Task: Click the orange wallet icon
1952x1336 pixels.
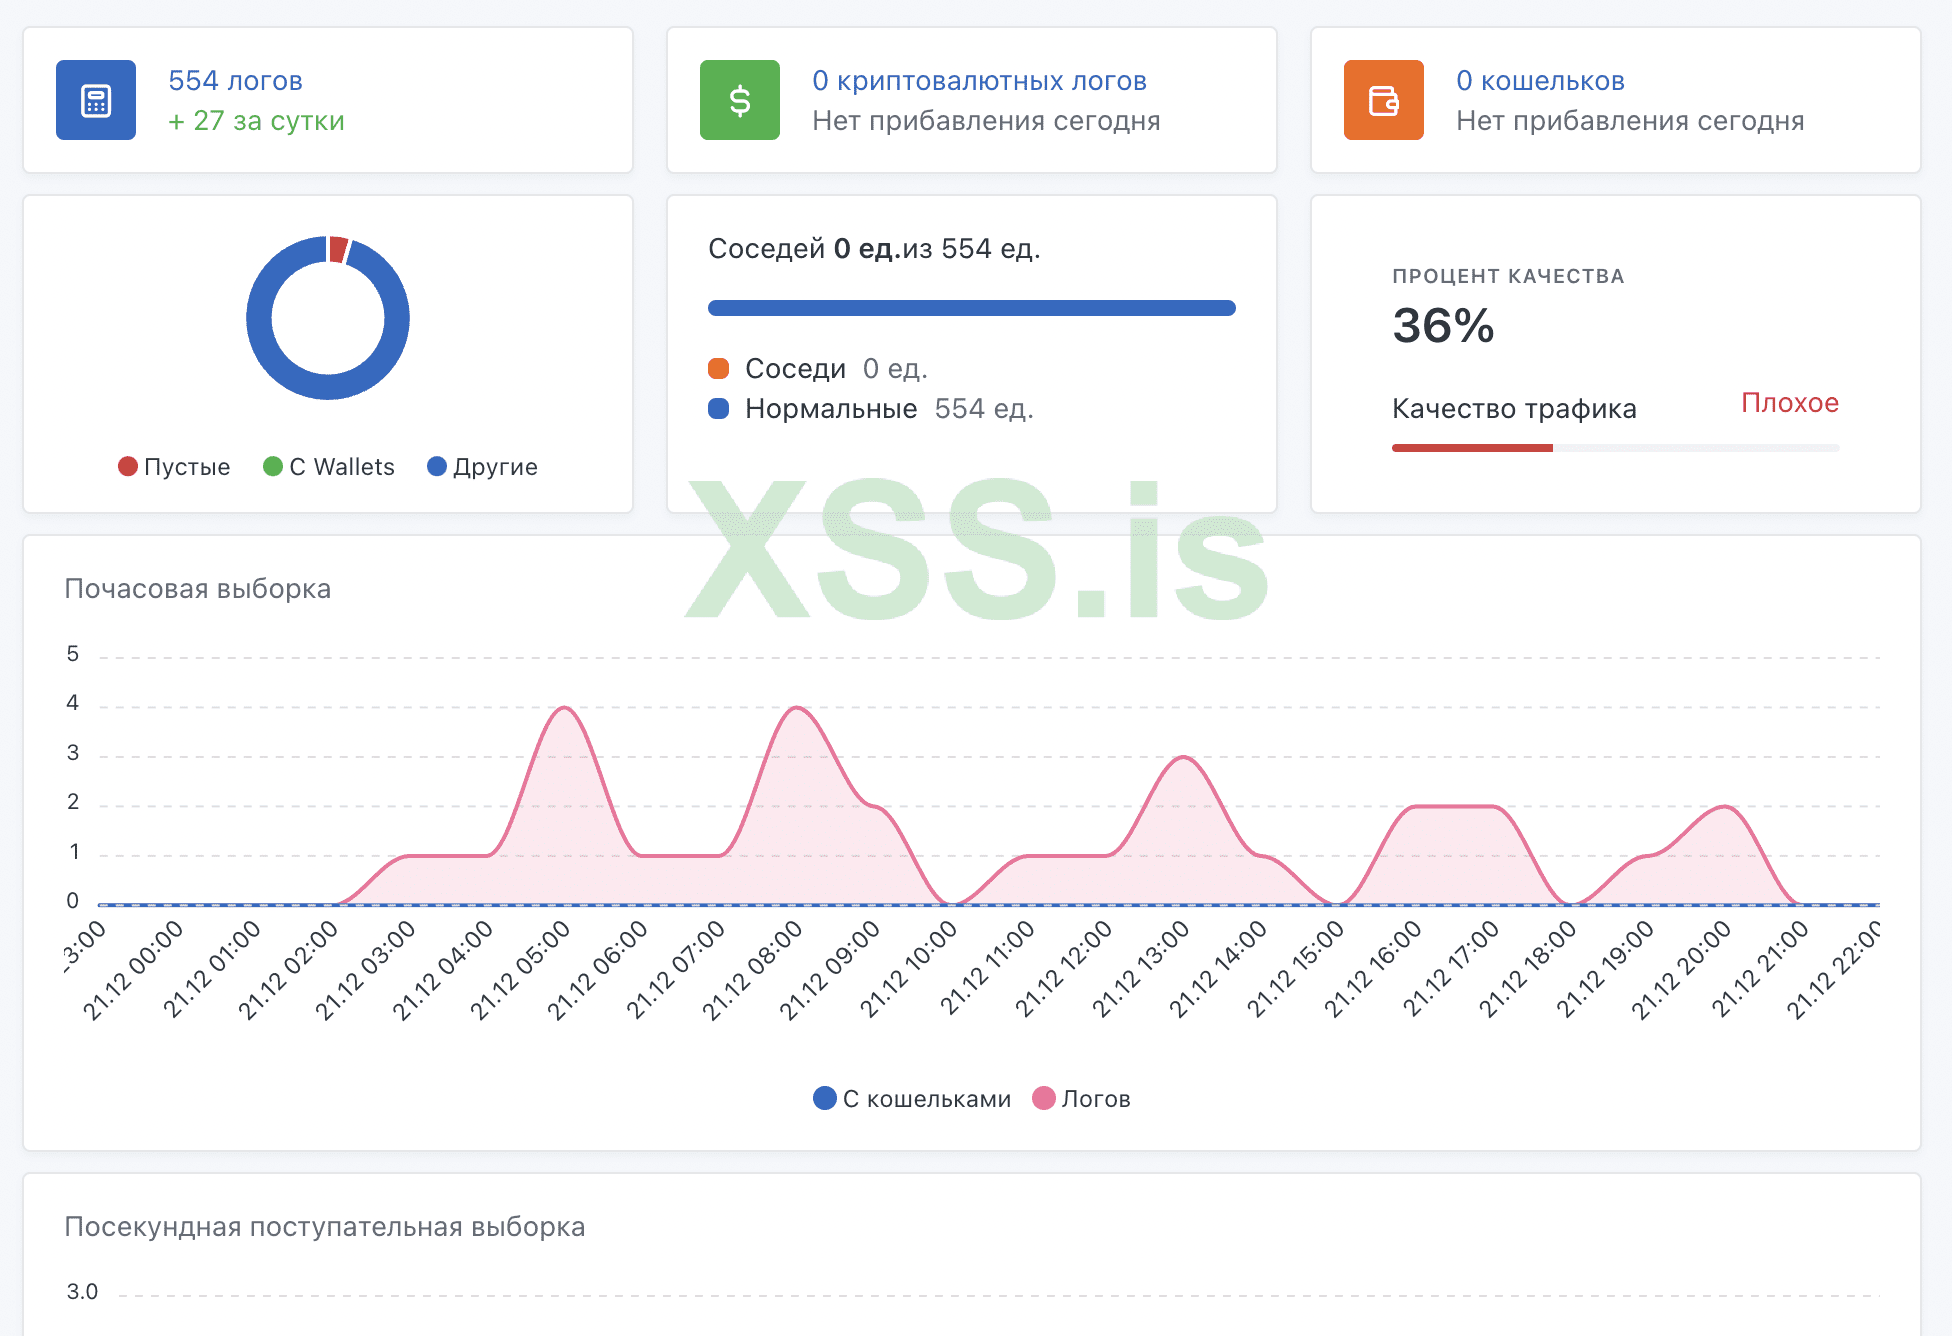Action: tap(1383, 100)
